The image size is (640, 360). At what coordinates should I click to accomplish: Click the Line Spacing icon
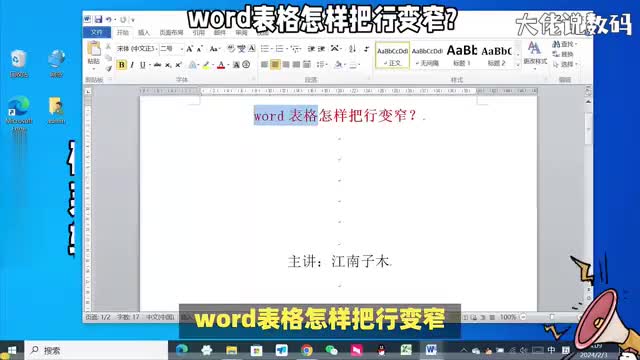click(321, 64)
